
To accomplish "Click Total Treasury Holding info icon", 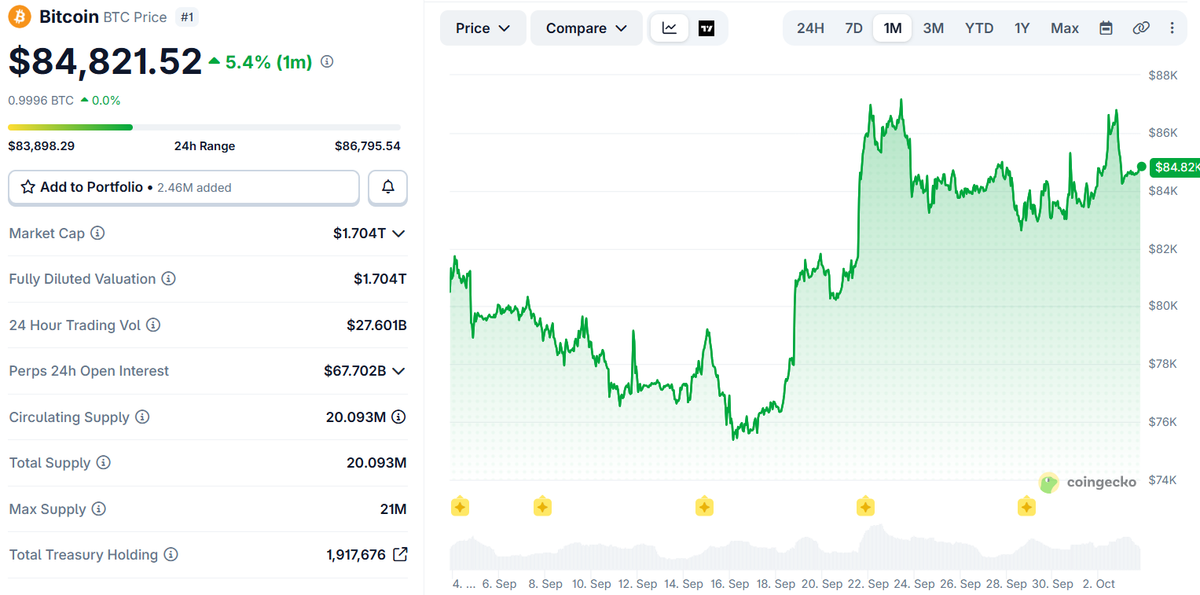I will tap(171, 554).
